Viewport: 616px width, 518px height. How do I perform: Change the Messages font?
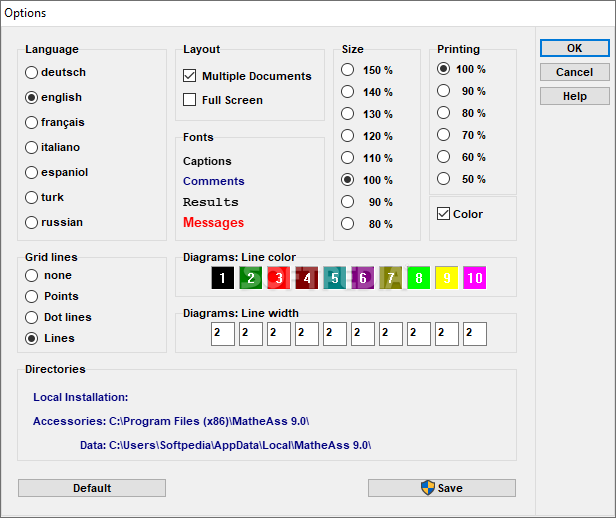click(x=213, y=222)
